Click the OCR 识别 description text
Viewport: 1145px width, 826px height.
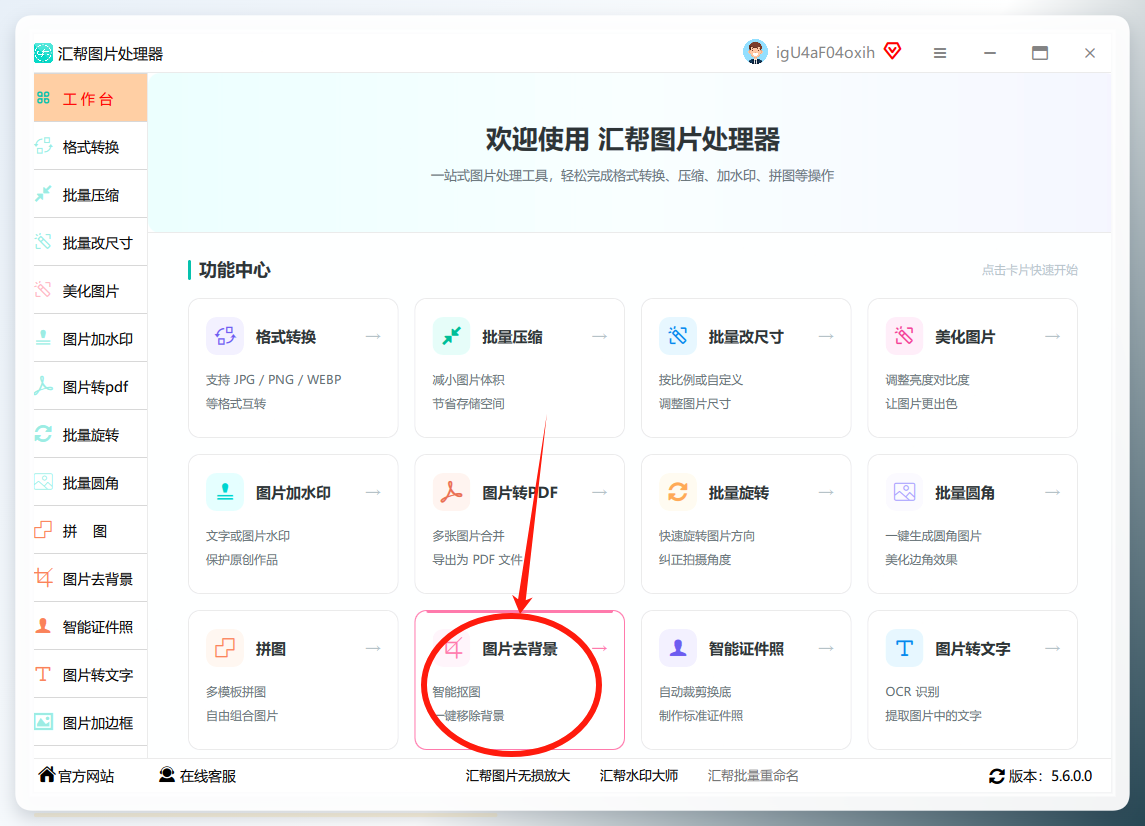coord(912,692)
